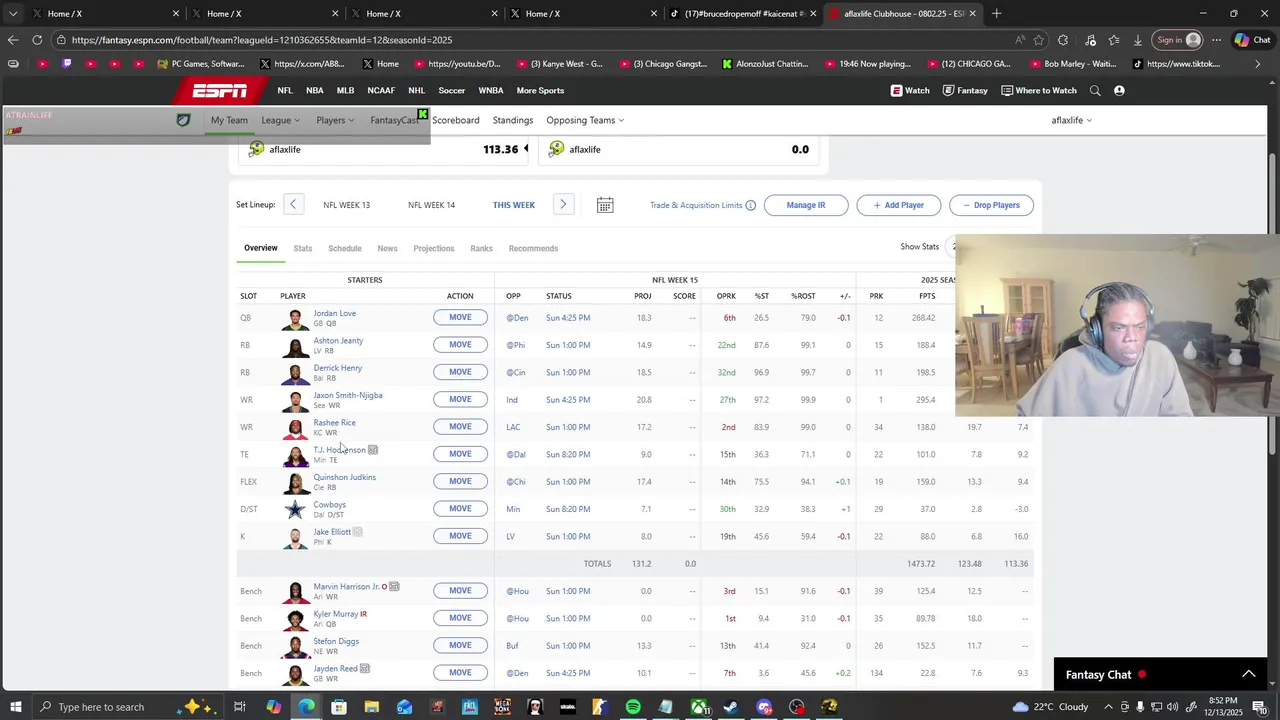Viewport: 1280px width, 720px height.
Task: Click MOVE button for Stefon Diggs
Action: (x=460, y=645)
